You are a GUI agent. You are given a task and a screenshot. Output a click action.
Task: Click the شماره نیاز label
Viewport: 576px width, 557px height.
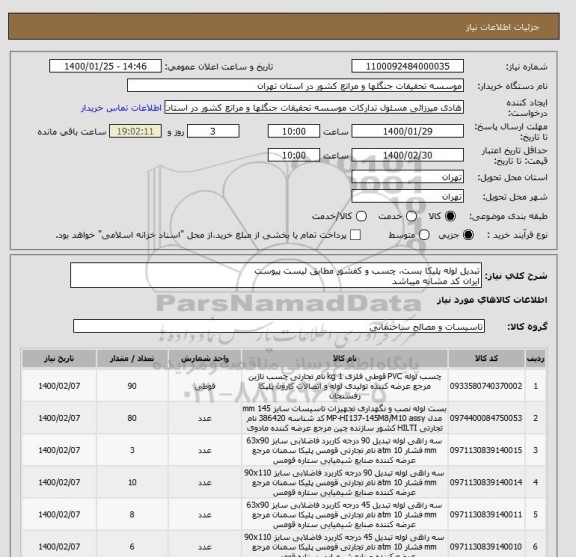point(527,67)
